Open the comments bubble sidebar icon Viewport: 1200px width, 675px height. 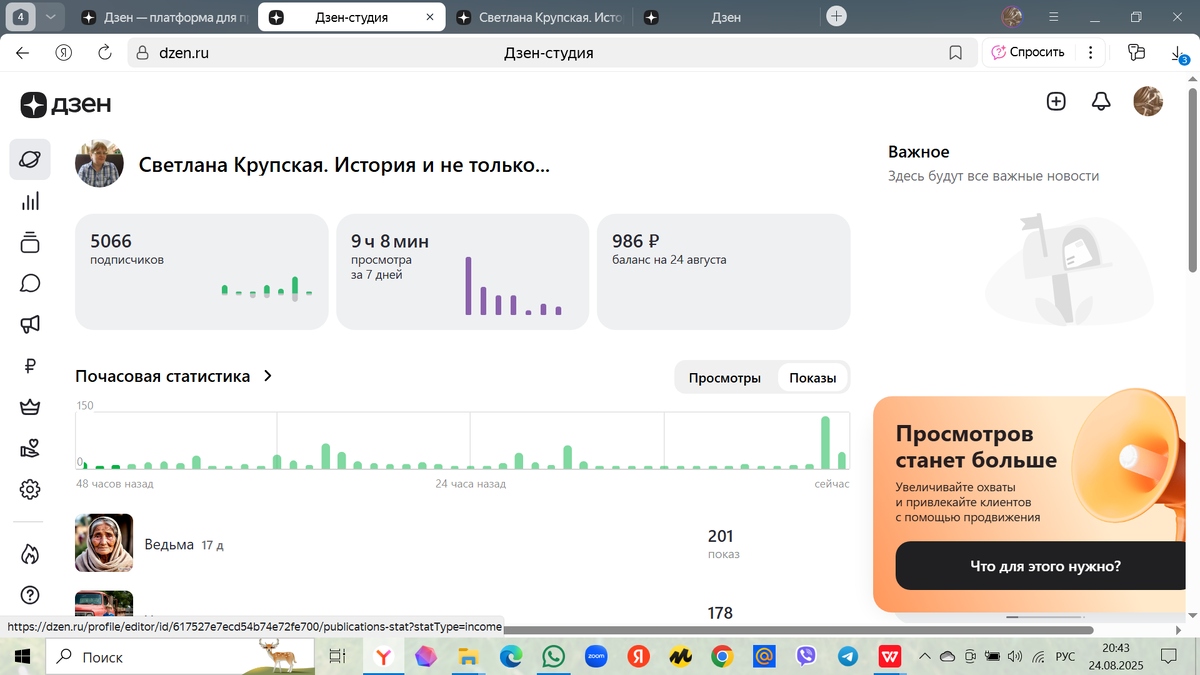(30, 283)
